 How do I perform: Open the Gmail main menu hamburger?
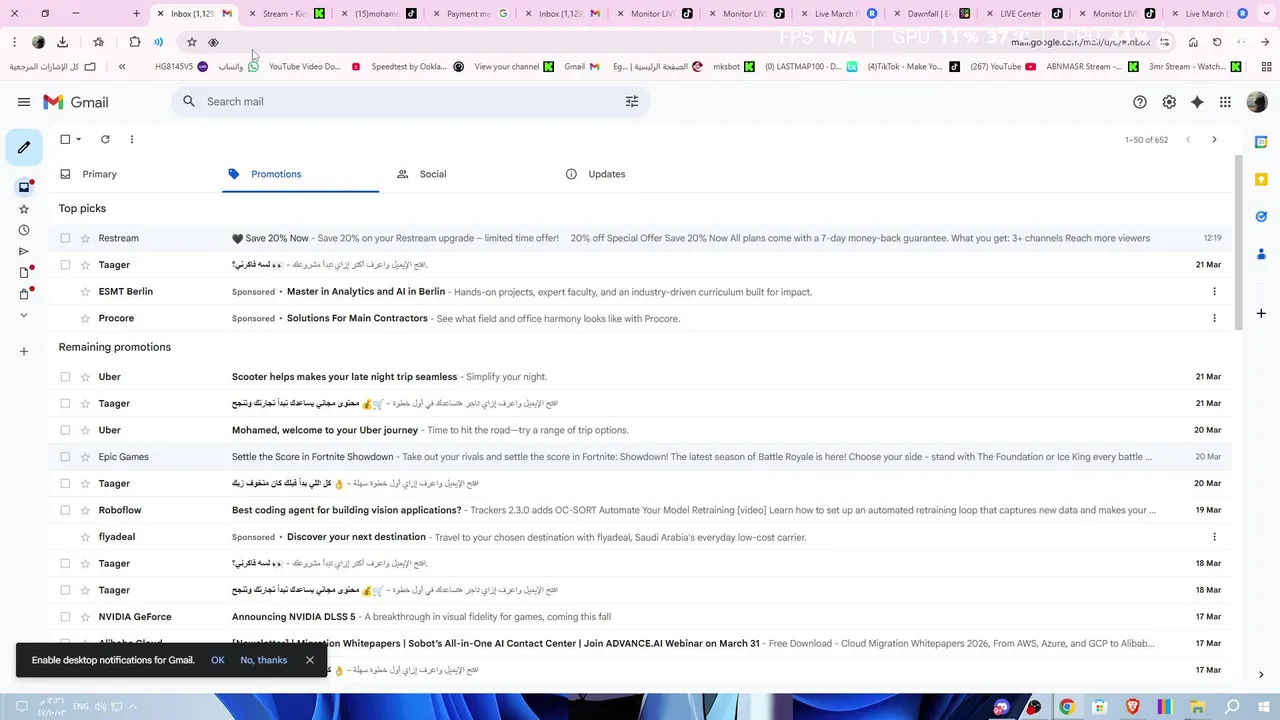pyautogui.click(x=24, y=102)
